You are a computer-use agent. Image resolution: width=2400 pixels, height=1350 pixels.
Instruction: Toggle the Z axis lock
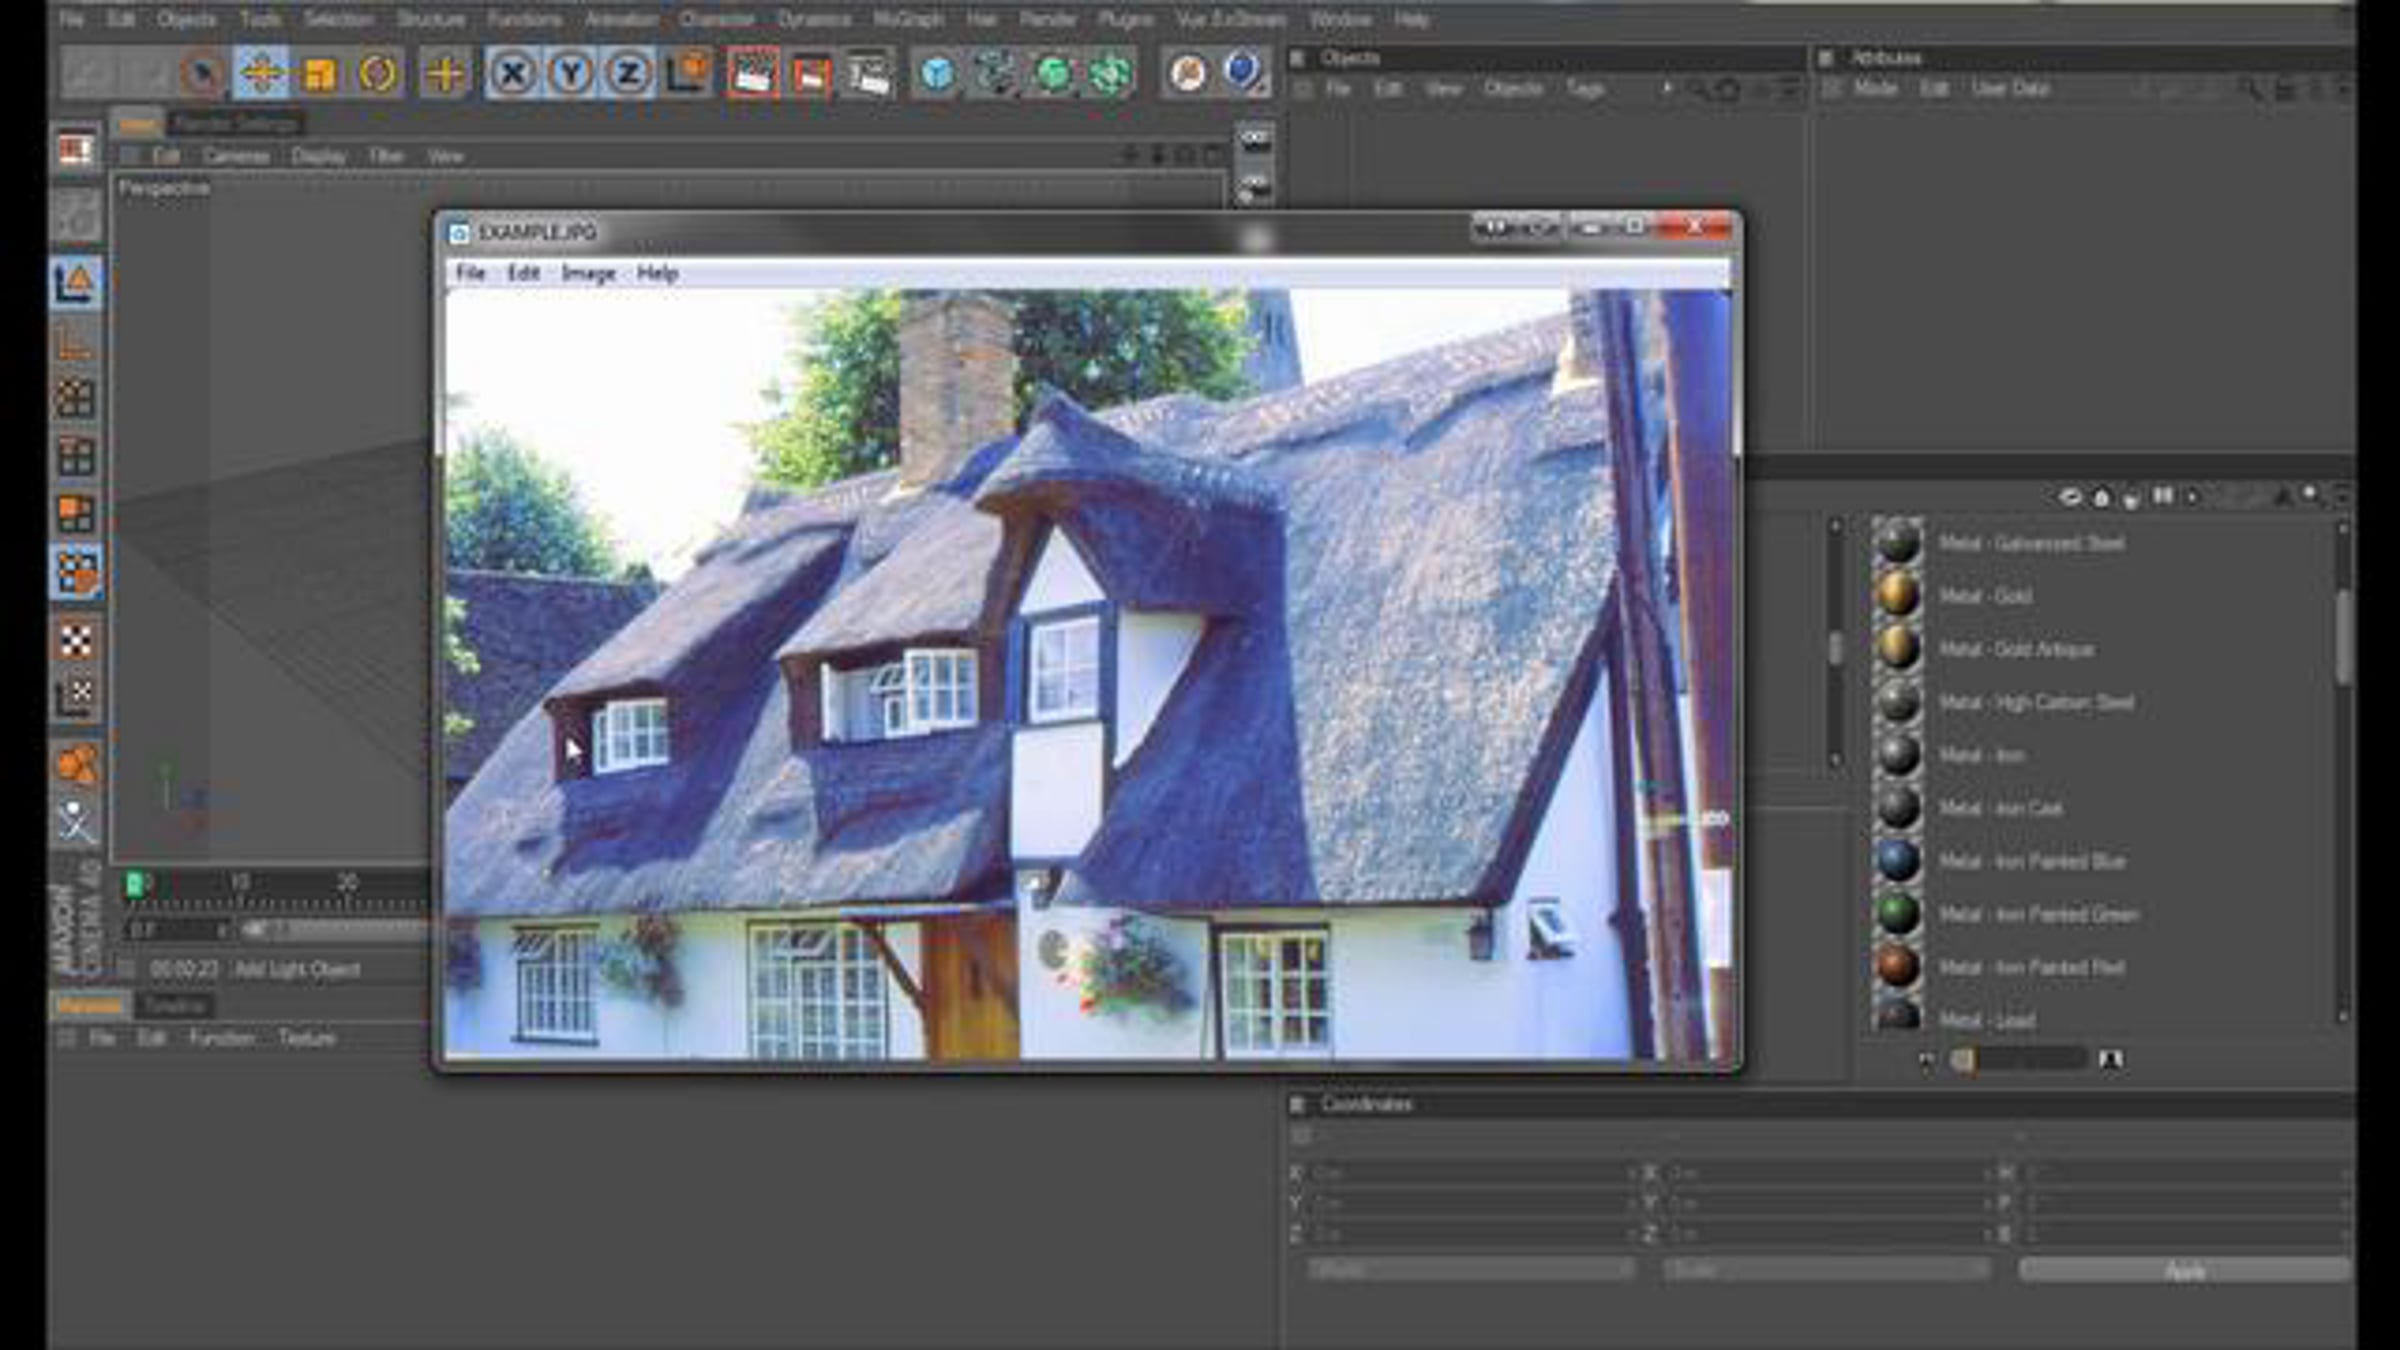pos(629,73)
